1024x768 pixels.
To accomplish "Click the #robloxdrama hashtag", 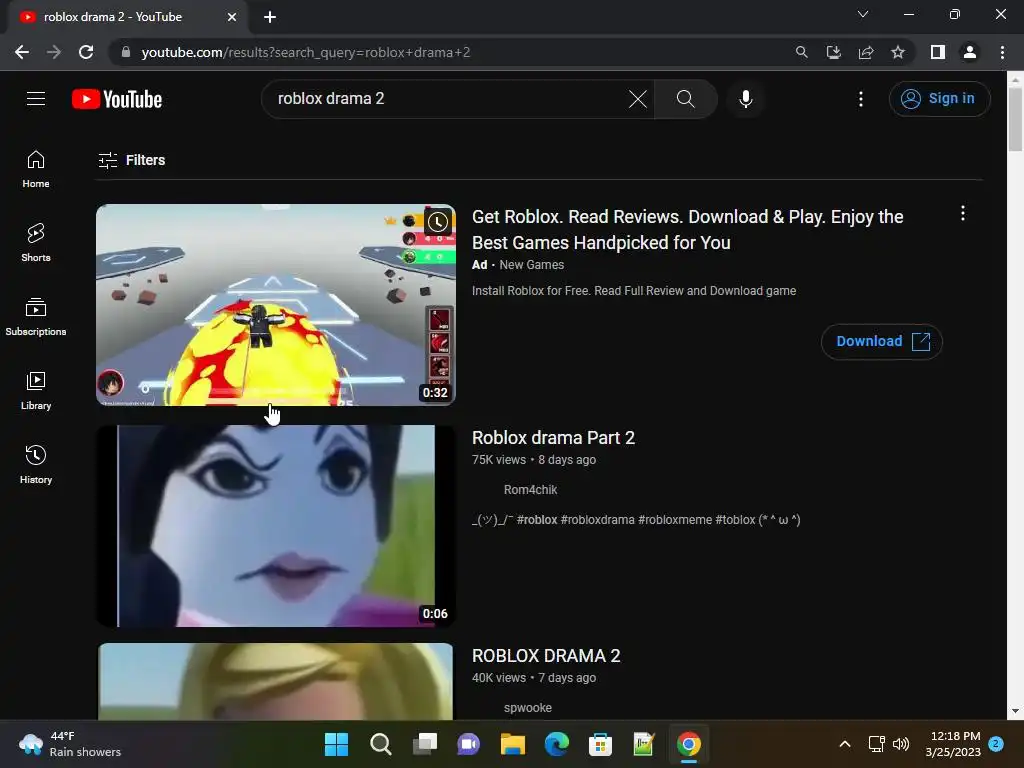I will click(x=598, y=520).
